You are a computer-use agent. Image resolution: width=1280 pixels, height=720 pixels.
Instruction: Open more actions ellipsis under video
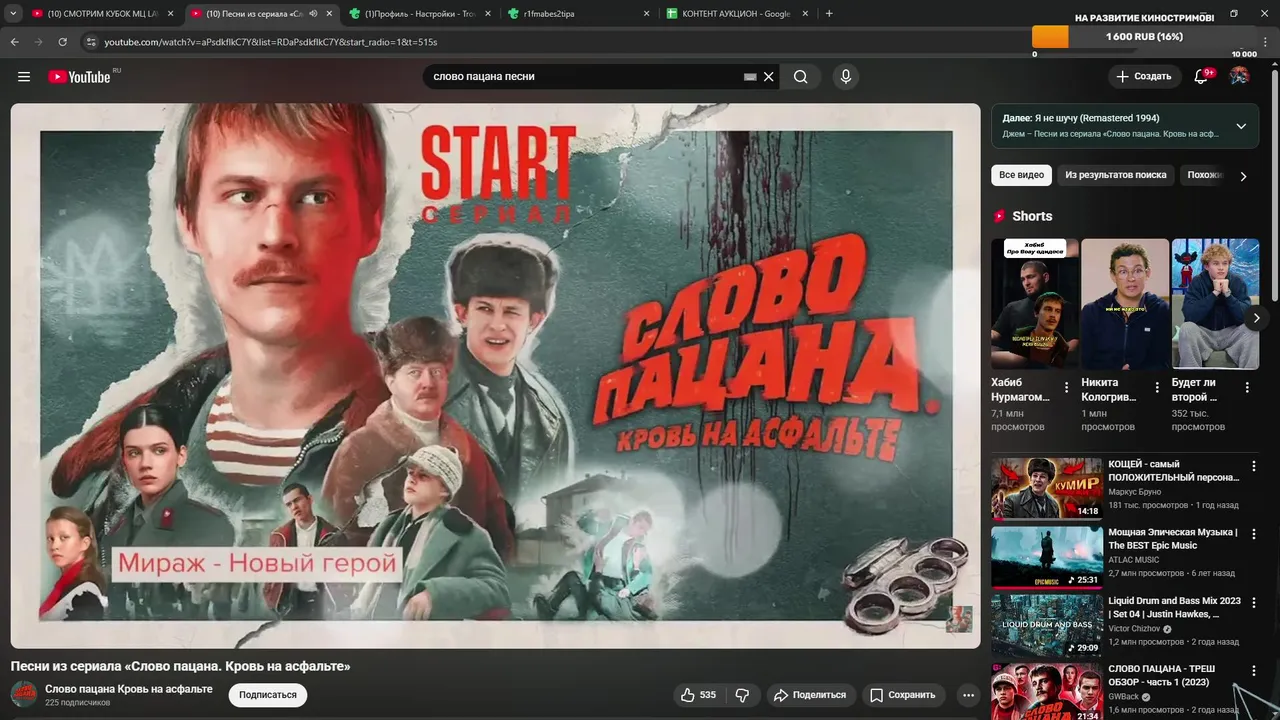click(968, 695)
